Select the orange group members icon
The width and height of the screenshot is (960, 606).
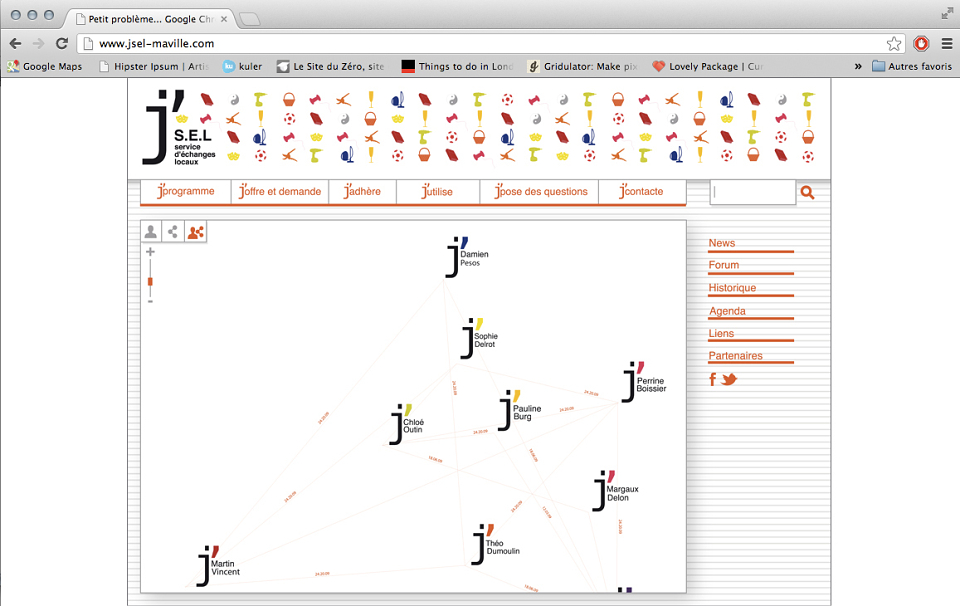pyautogui.click(x=196, y=232)
